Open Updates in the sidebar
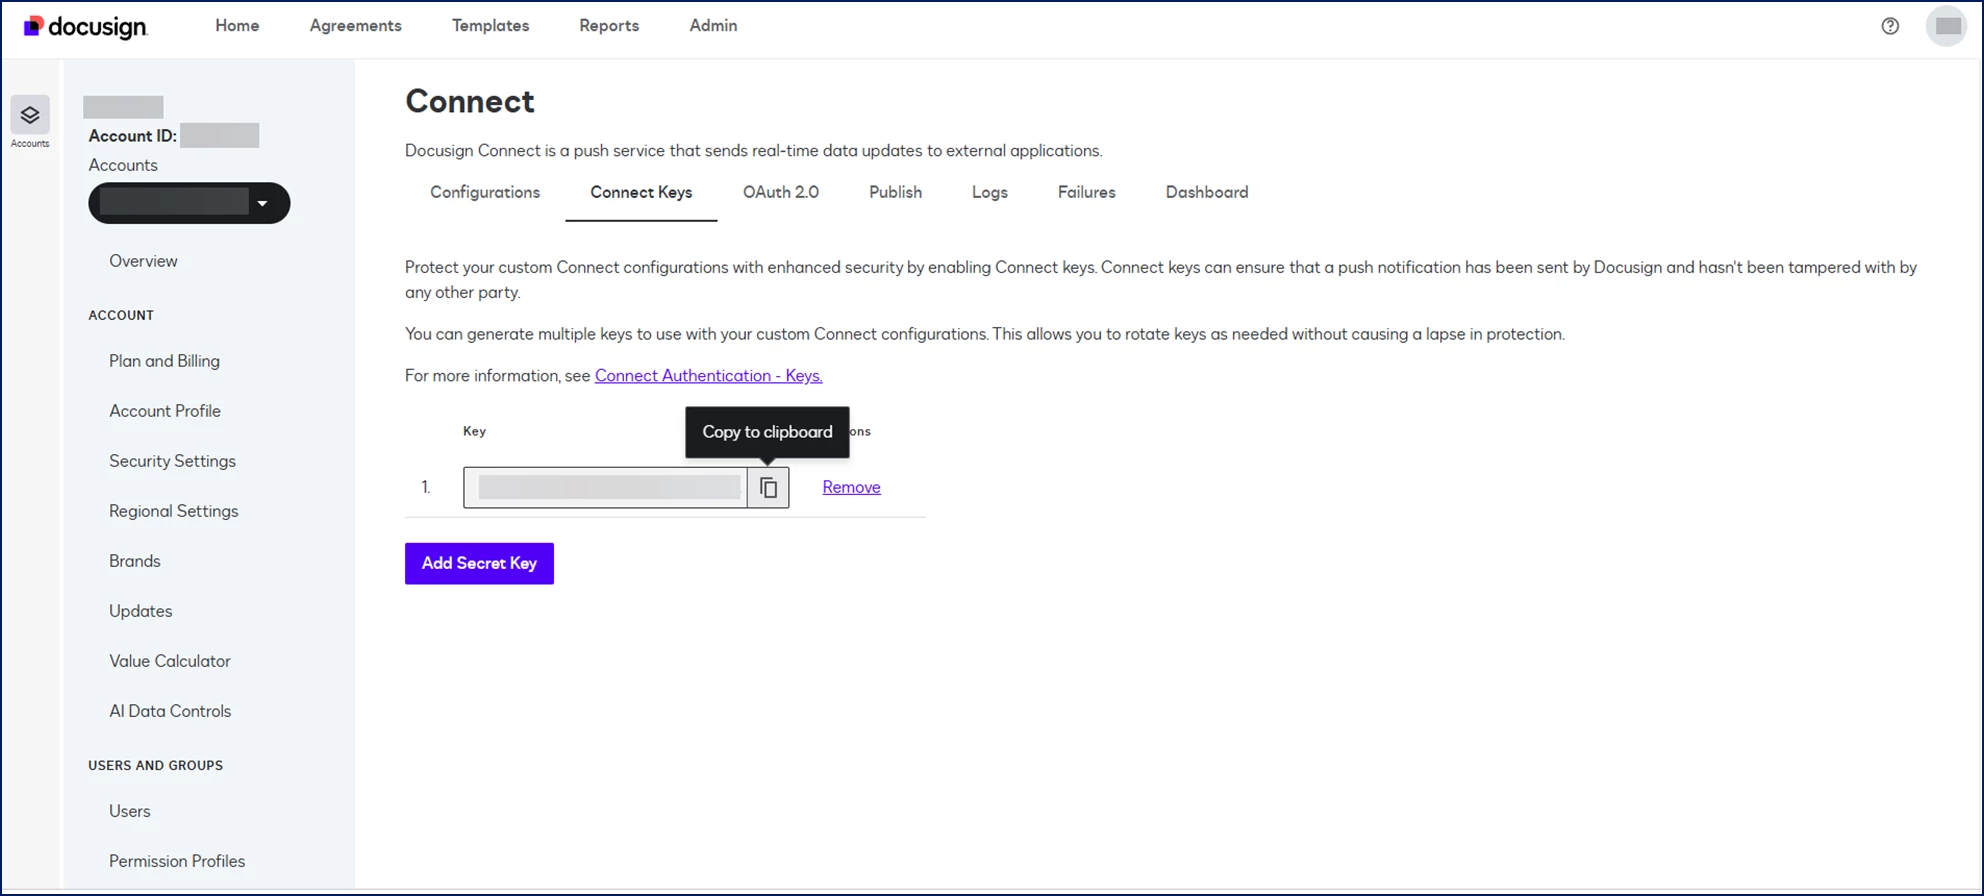1984x896 pixels. click(x=140, y=611)
